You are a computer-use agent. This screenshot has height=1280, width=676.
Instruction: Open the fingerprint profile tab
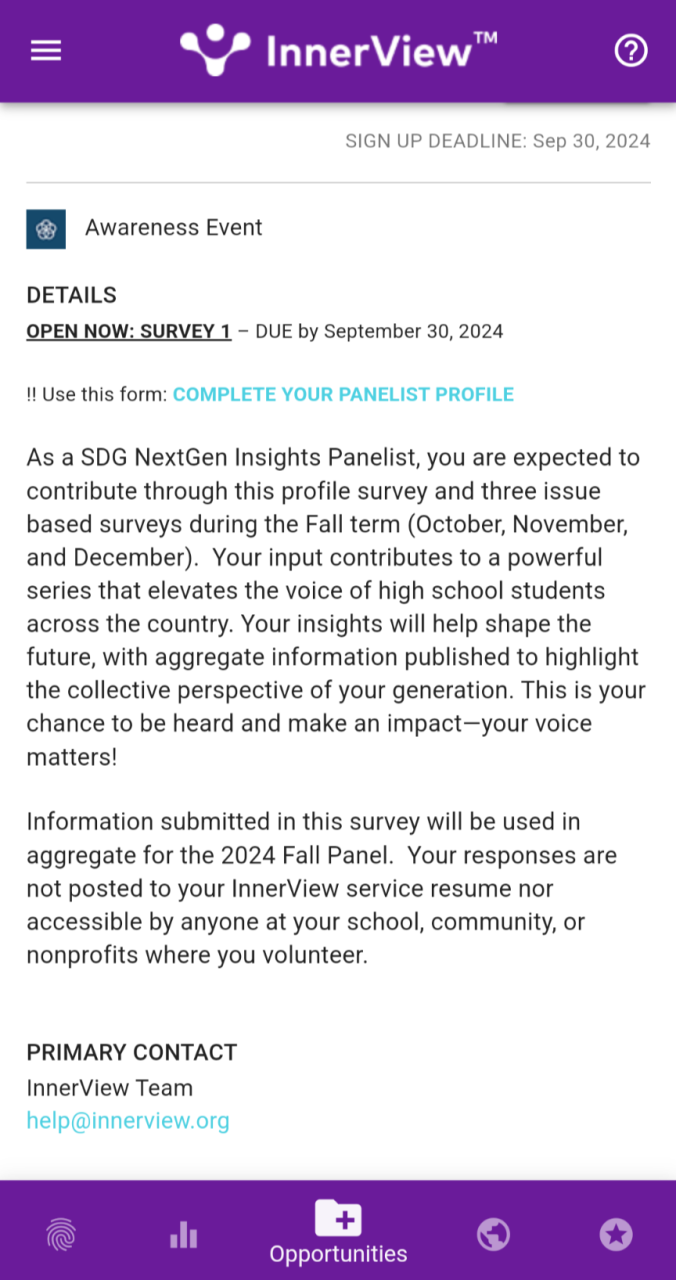[61, 1237]
